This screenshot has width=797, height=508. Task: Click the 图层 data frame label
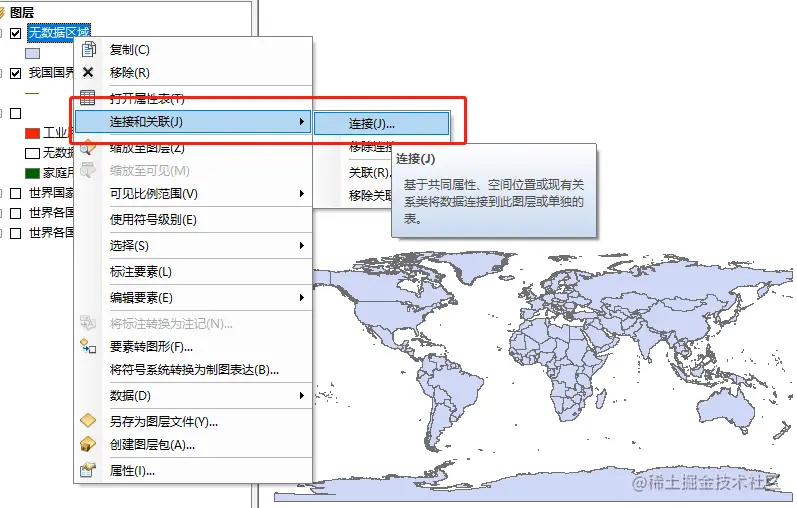pos(22,12)
